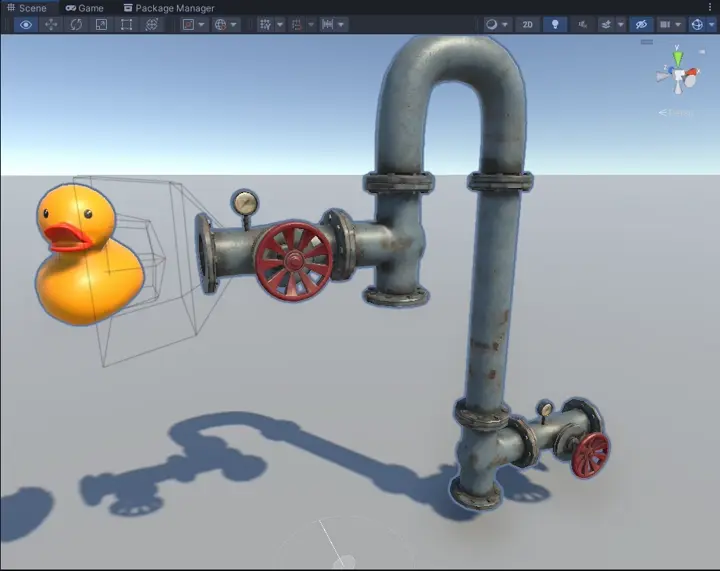
Task: Click the green Y axis on orientation gizmo
Action: click(678, 57)
